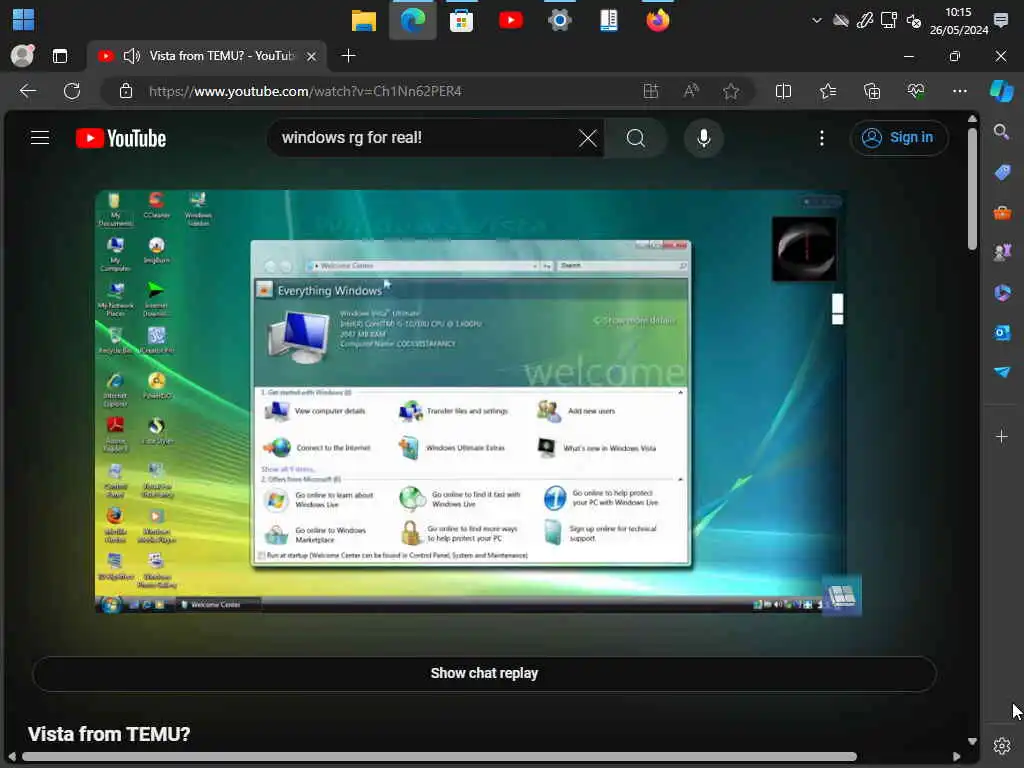
Task: Open the Windows Start menu
Action: coord(24,20)
